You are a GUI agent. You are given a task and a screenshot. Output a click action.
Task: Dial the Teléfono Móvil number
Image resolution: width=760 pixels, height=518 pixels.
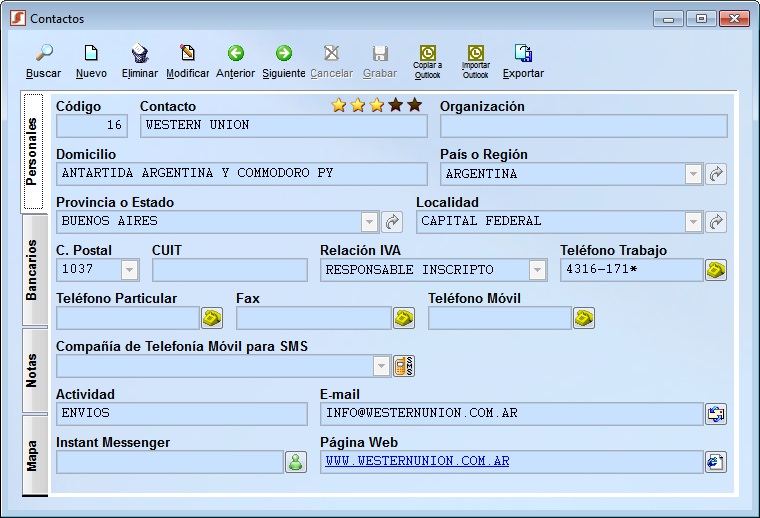pos(584,318)
